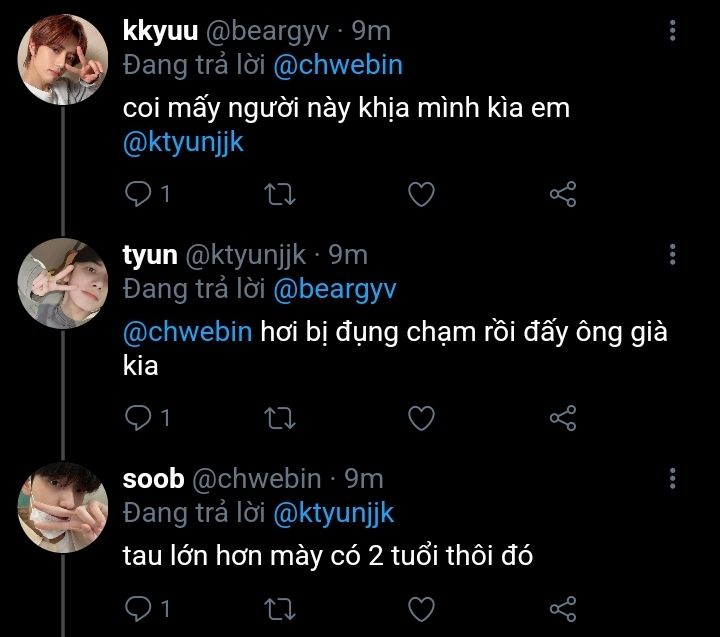This screenshot has width=720, height=637.
Task: Like the tweet by kkyuu
Action: point(422,194)
